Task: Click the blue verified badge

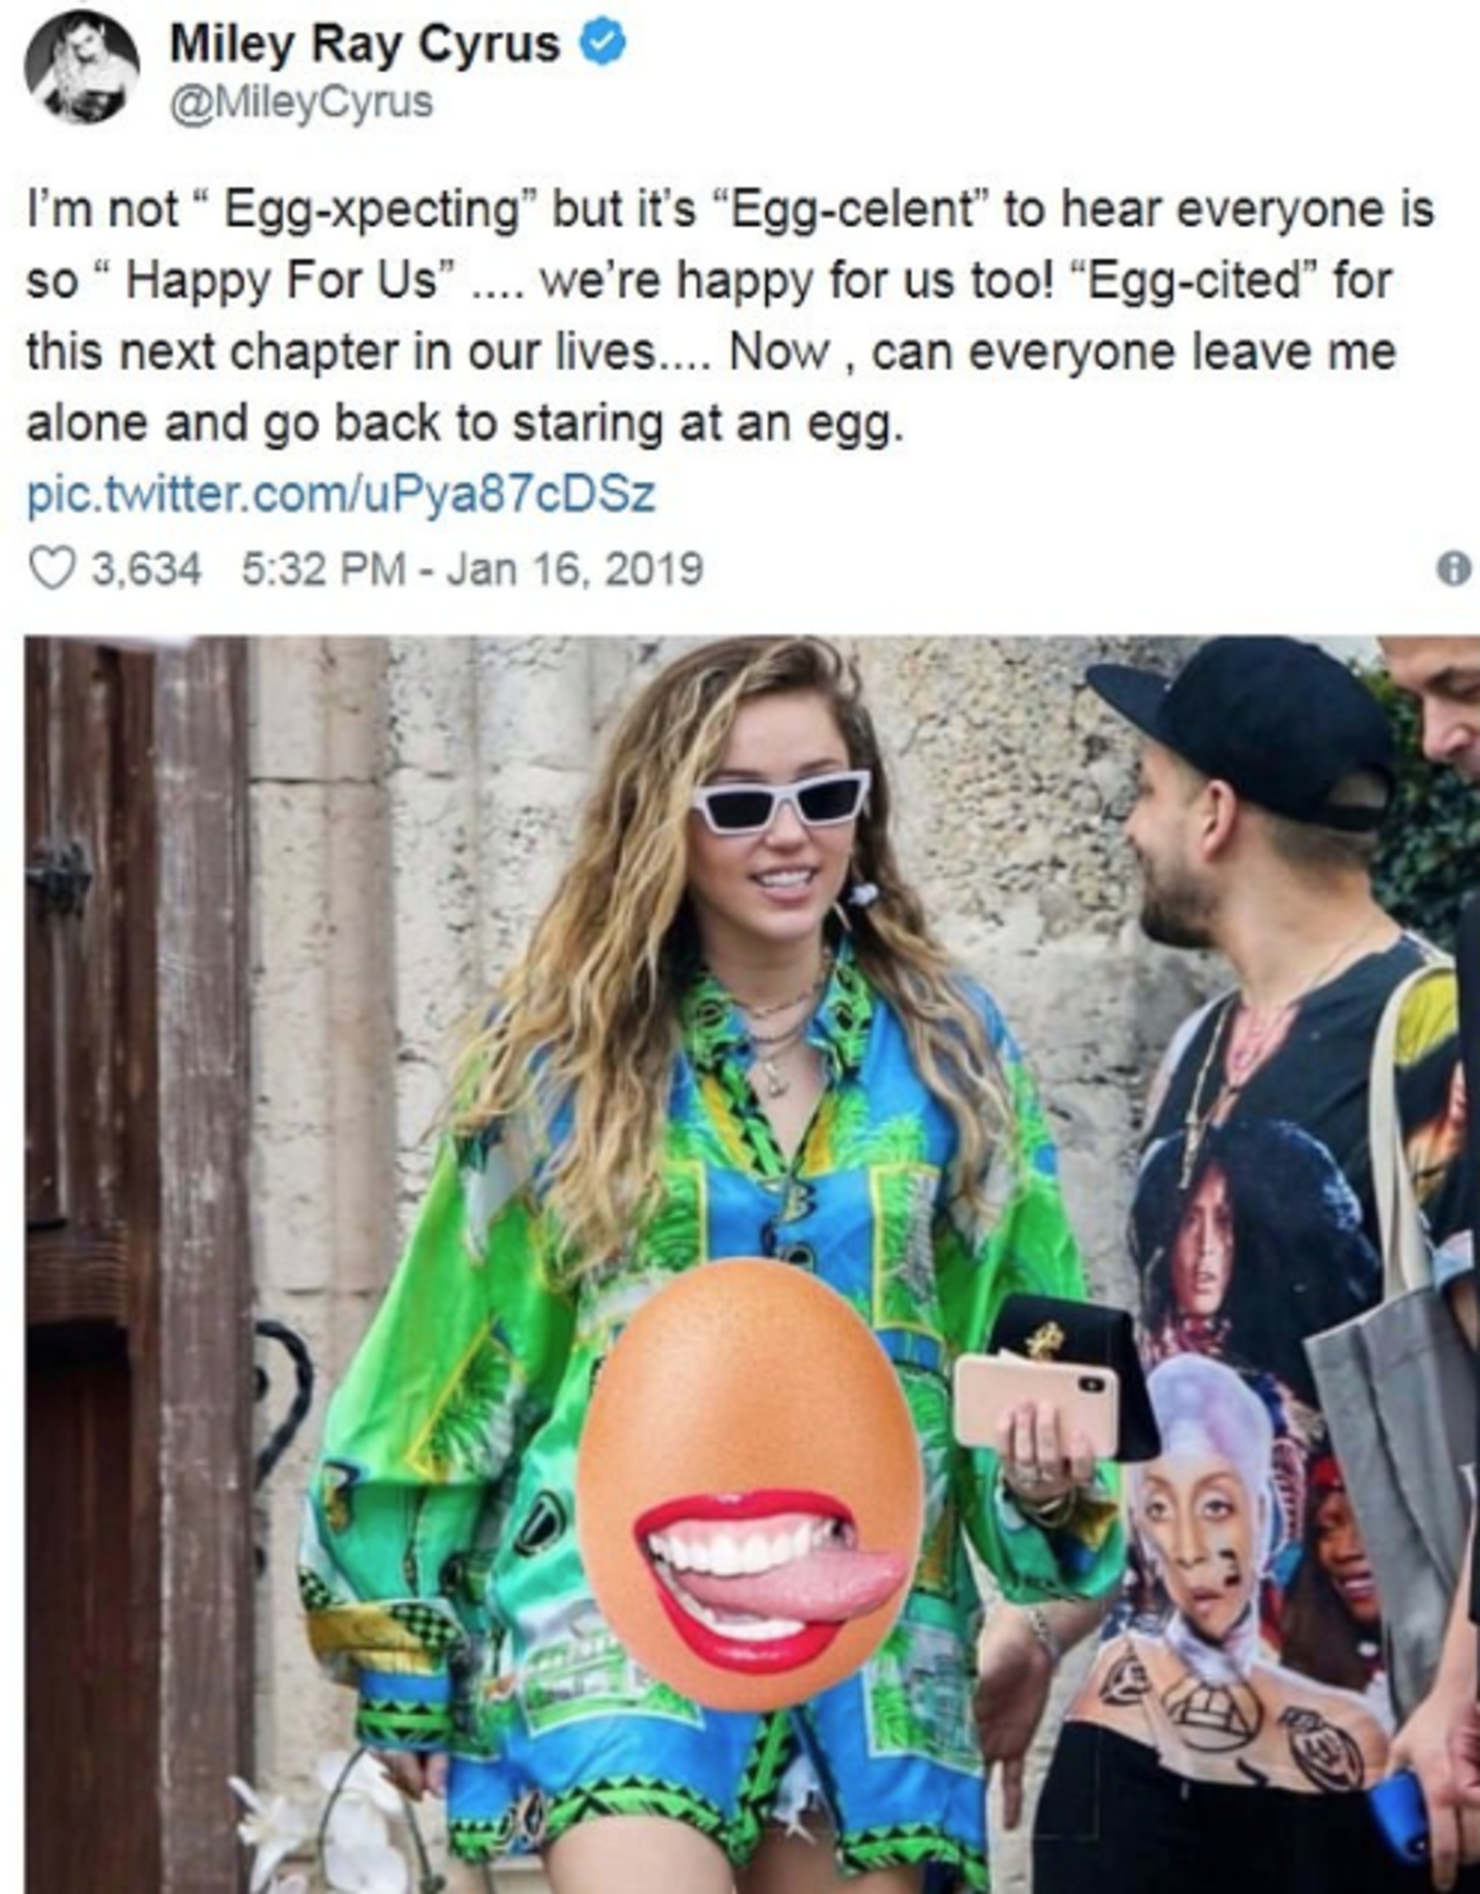Action: [604, 44]
